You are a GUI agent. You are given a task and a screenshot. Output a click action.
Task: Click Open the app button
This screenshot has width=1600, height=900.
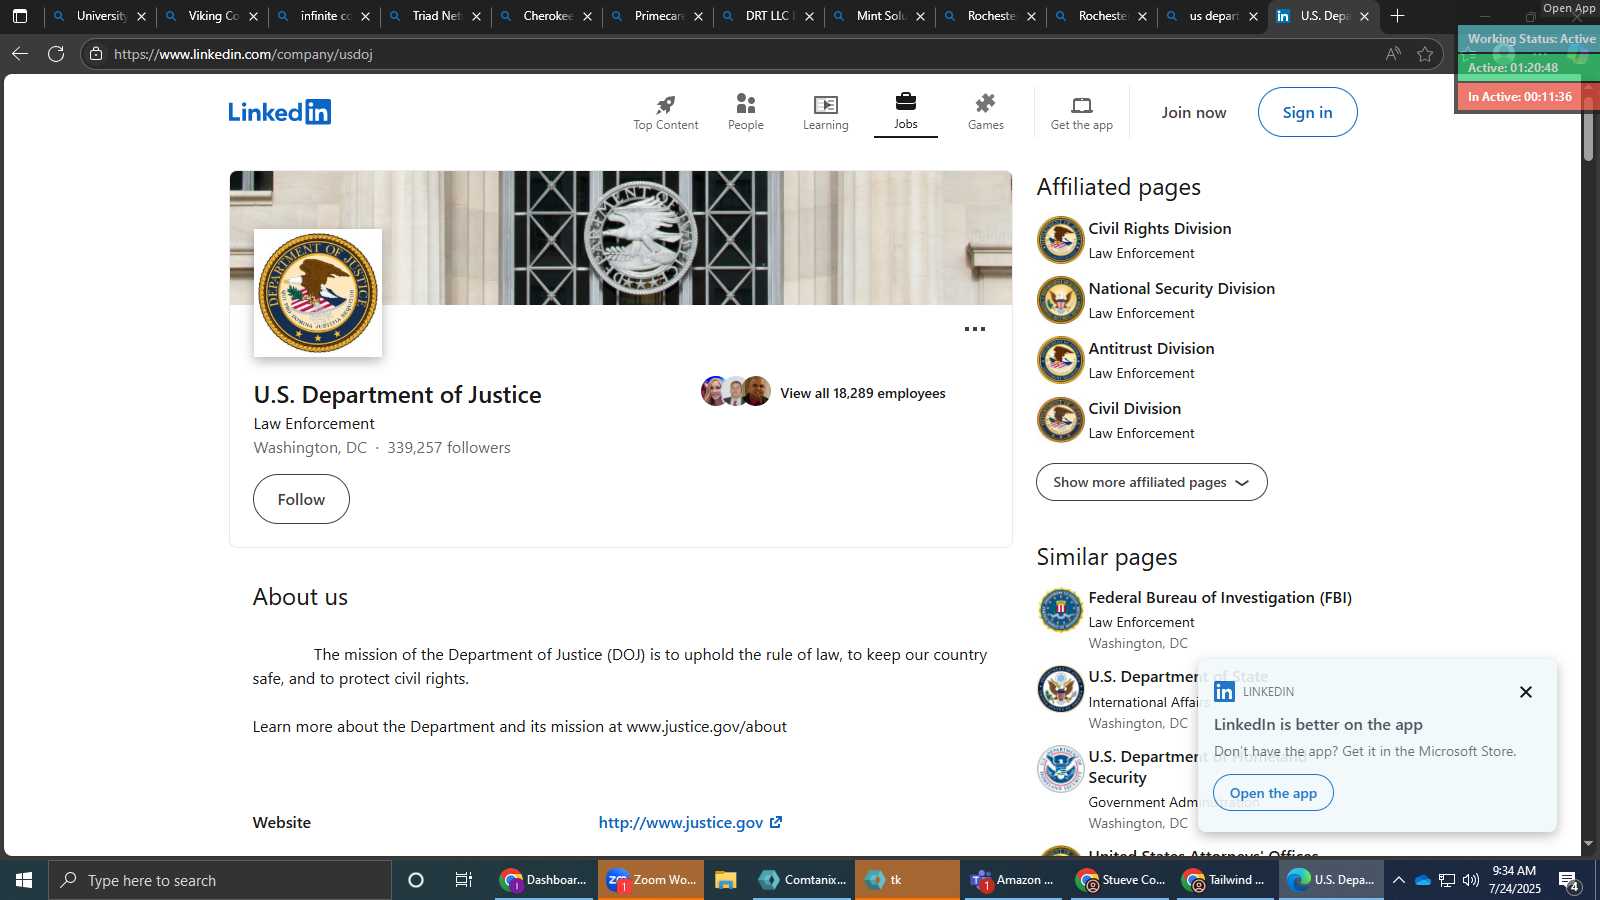1273,793
